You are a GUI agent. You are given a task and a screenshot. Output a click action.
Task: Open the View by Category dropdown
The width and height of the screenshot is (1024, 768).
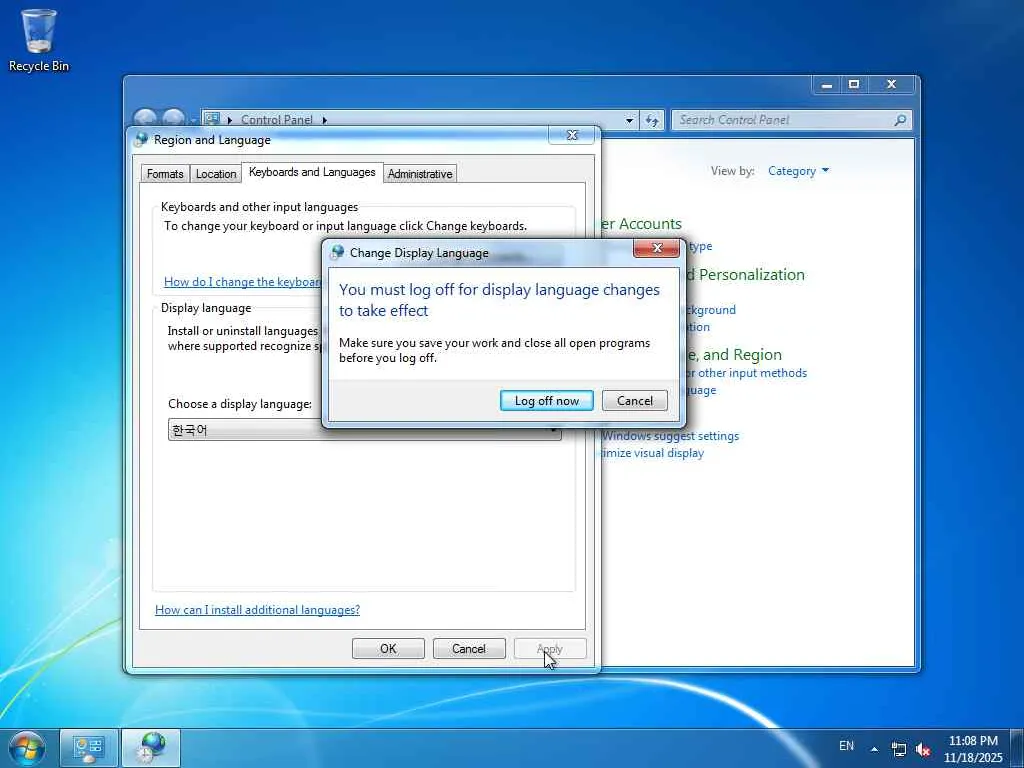(798, 170)
